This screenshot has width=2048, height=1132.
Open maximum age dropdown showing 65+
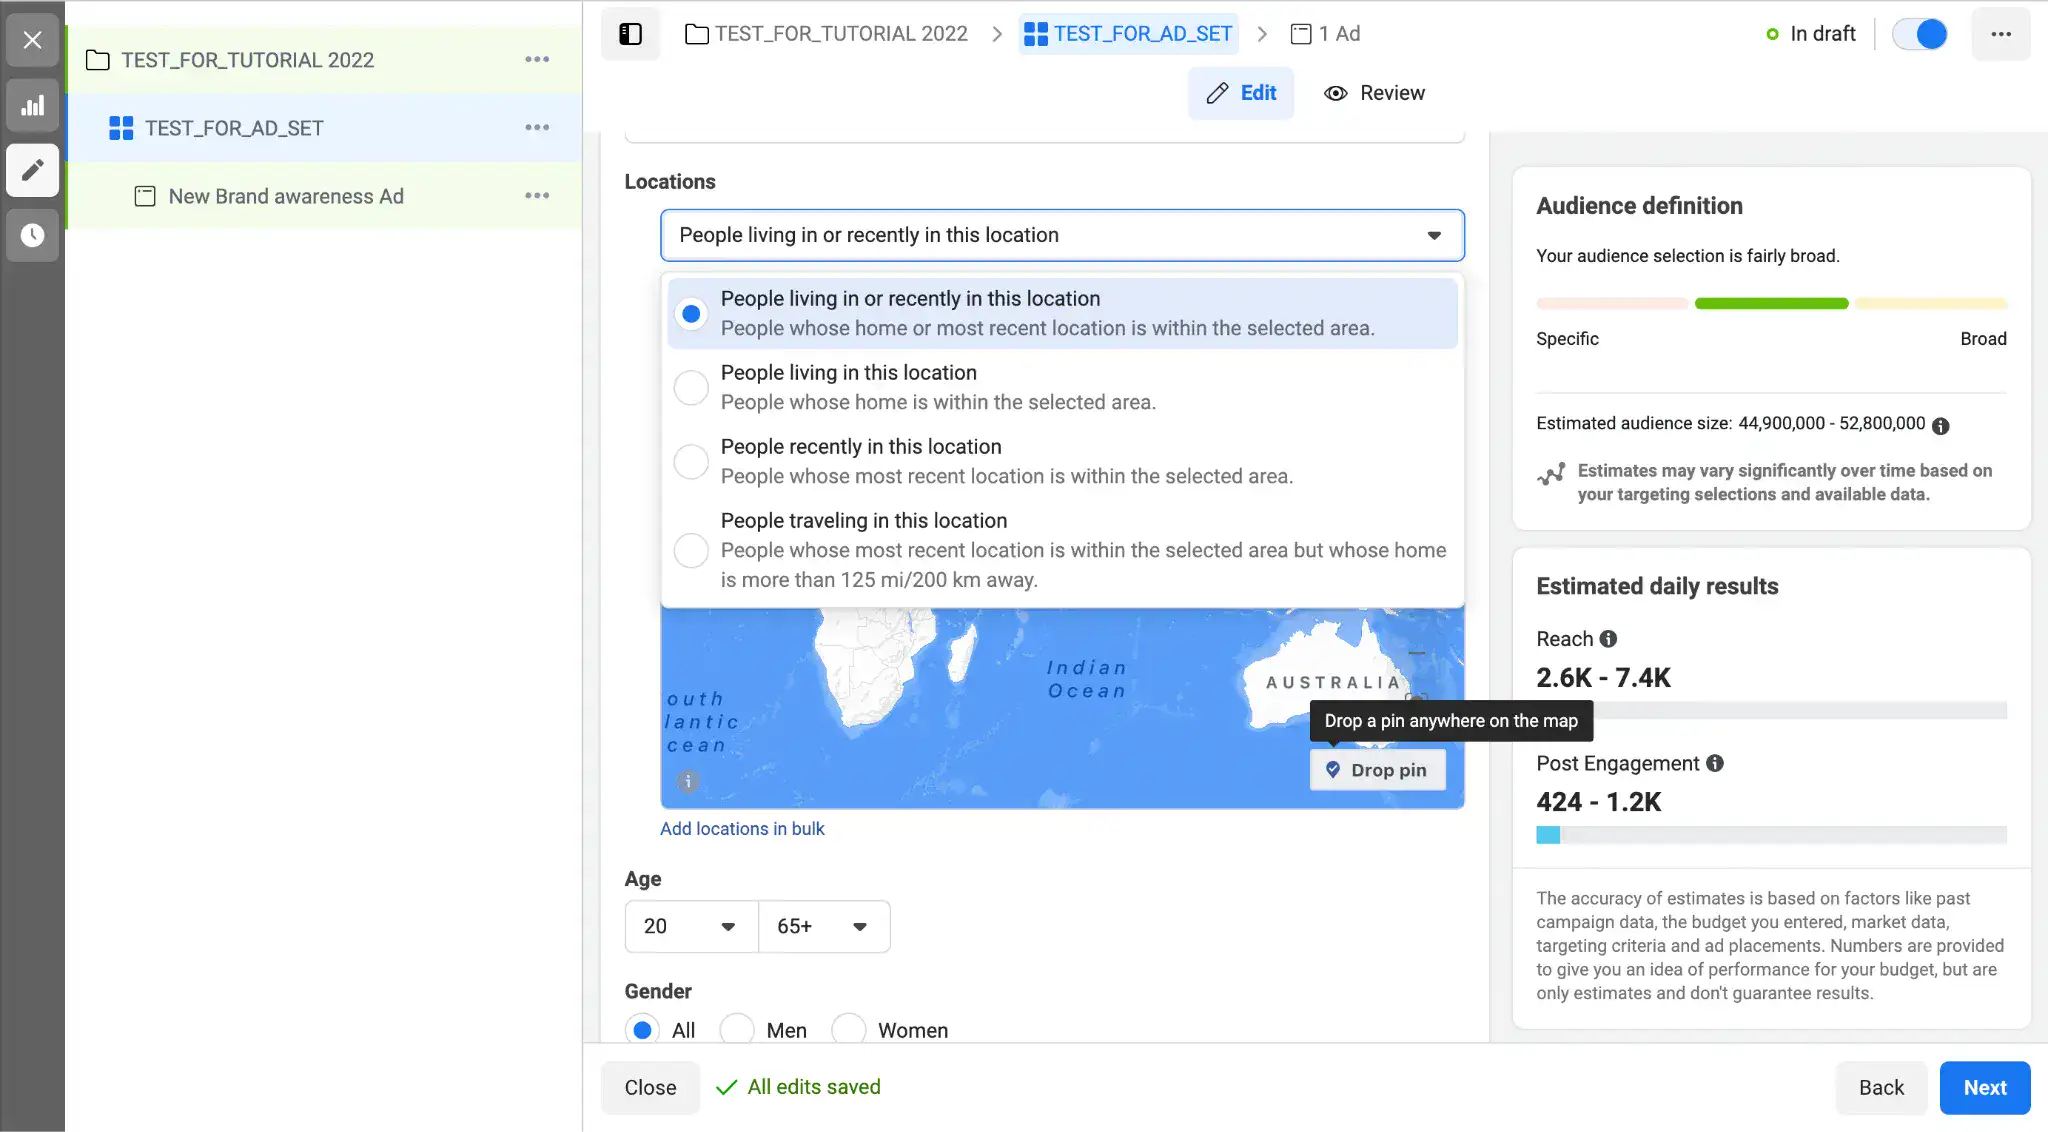coord(823,926)
